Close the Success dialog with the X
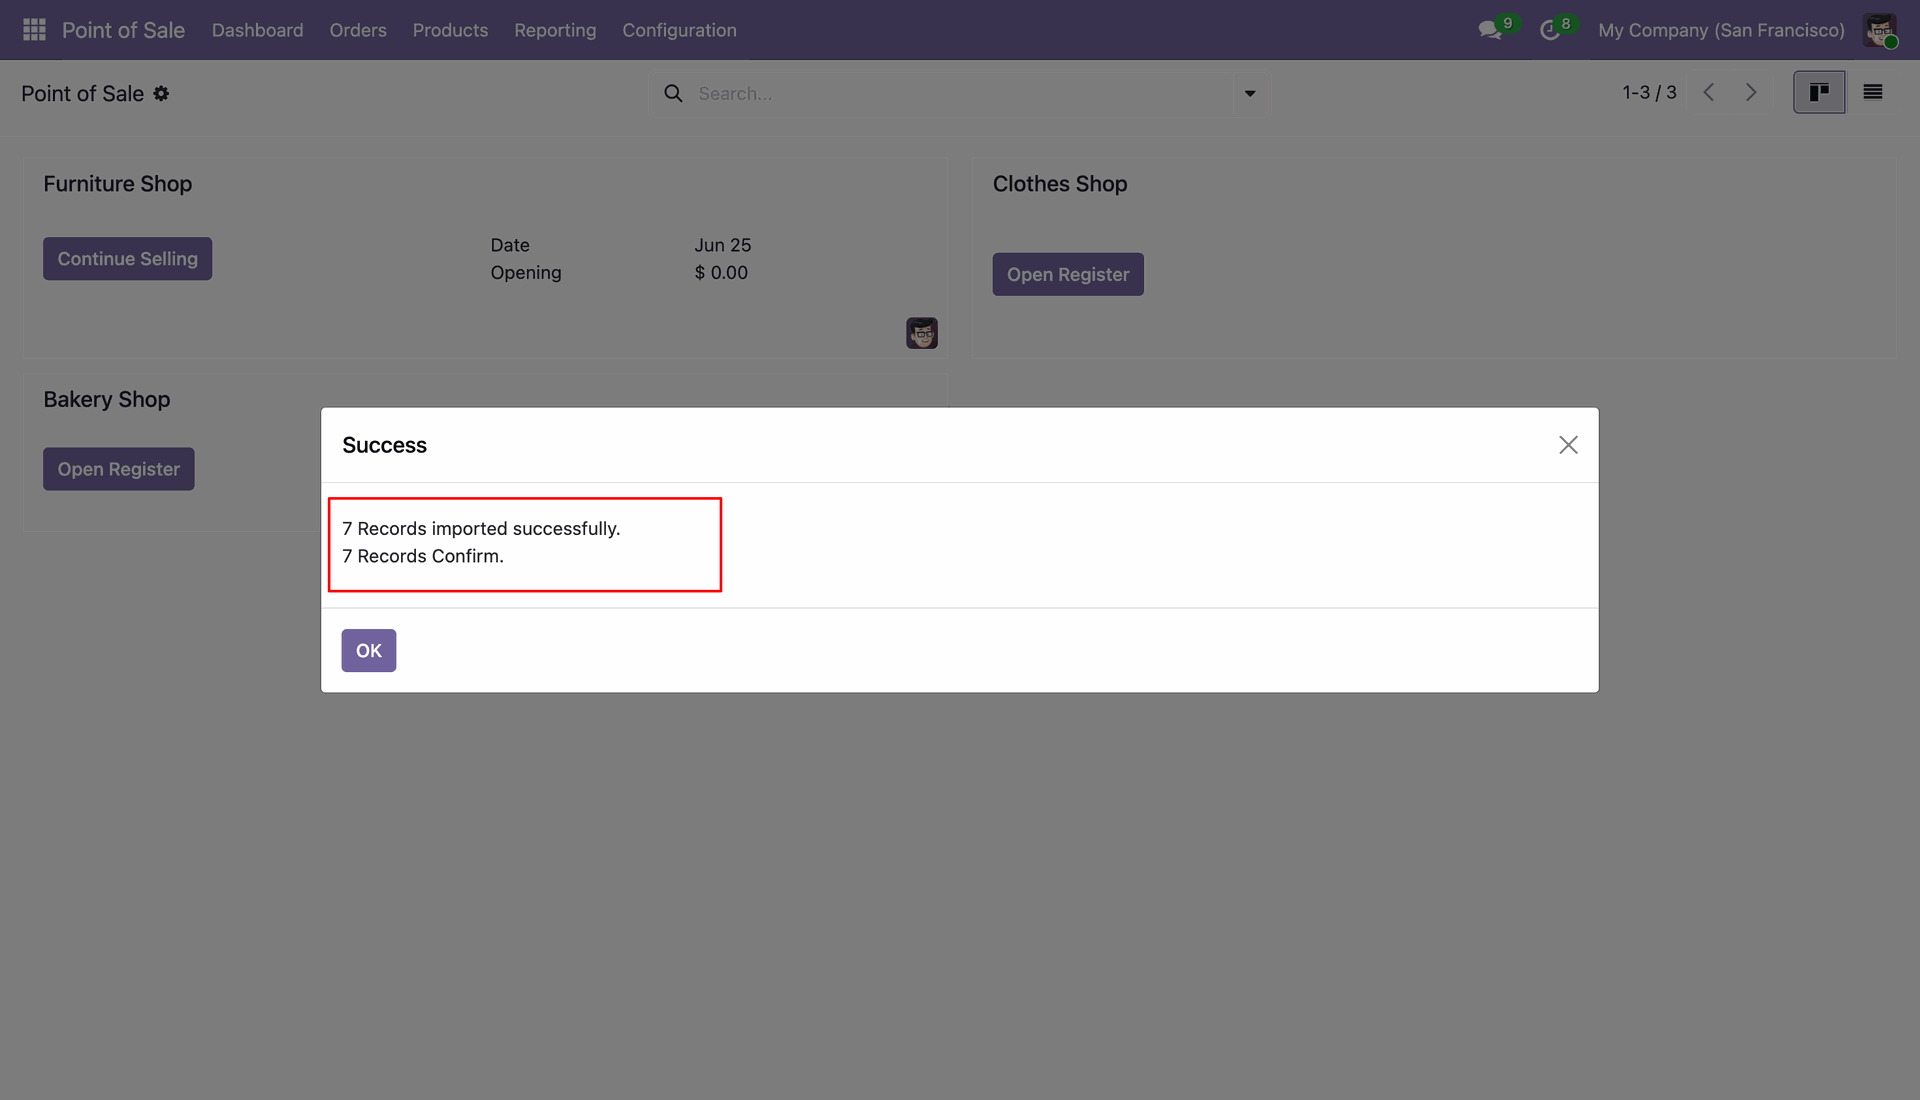The height and width of the screenshot is (1100, 1920). pyautogui.click(x=1568, y=445)
